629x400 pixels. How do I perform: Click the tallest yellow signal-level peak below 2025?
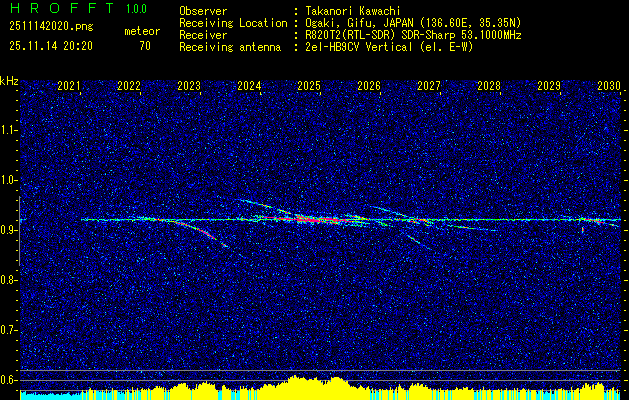point(296,387)
